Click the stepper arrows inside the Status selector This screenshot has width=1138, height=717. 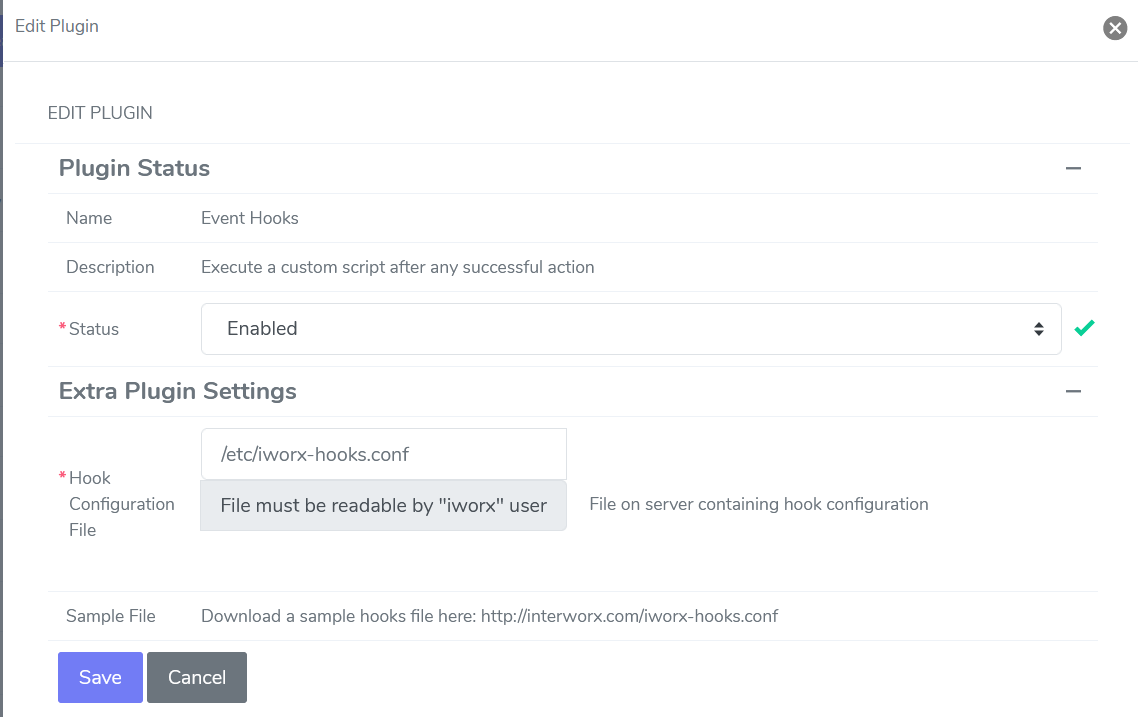(1040, 328)
